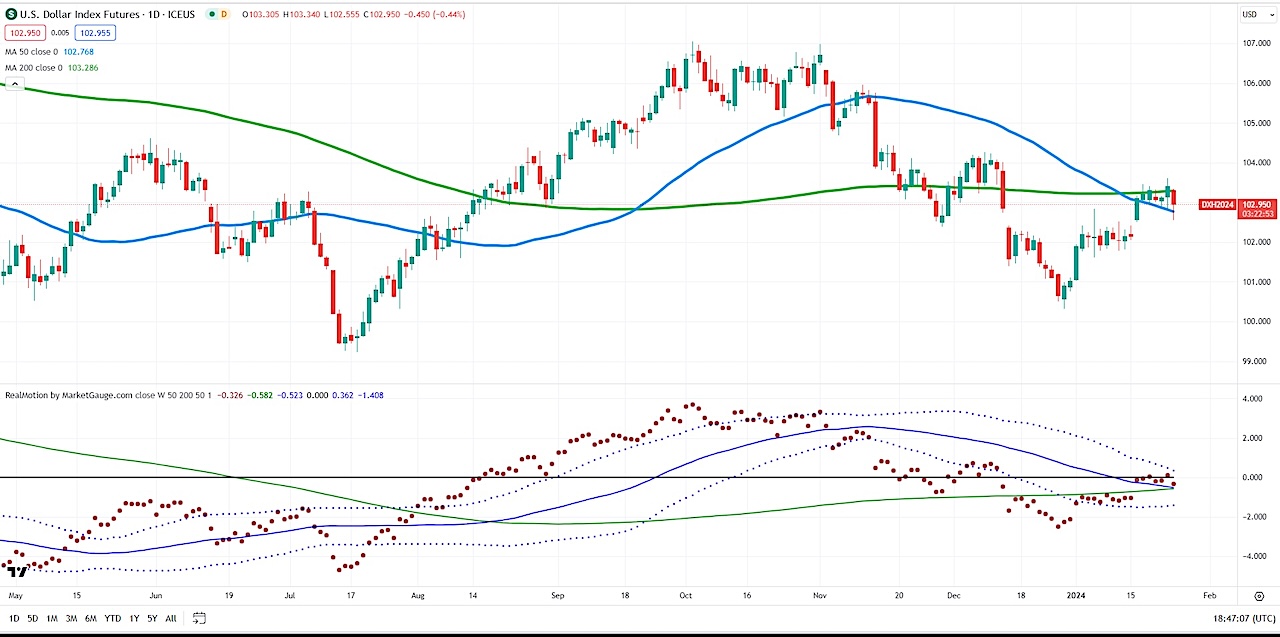Click the RealMotion by MarketGauge indicator title
Screen dimensions: 1280x637
click(67, 395)
